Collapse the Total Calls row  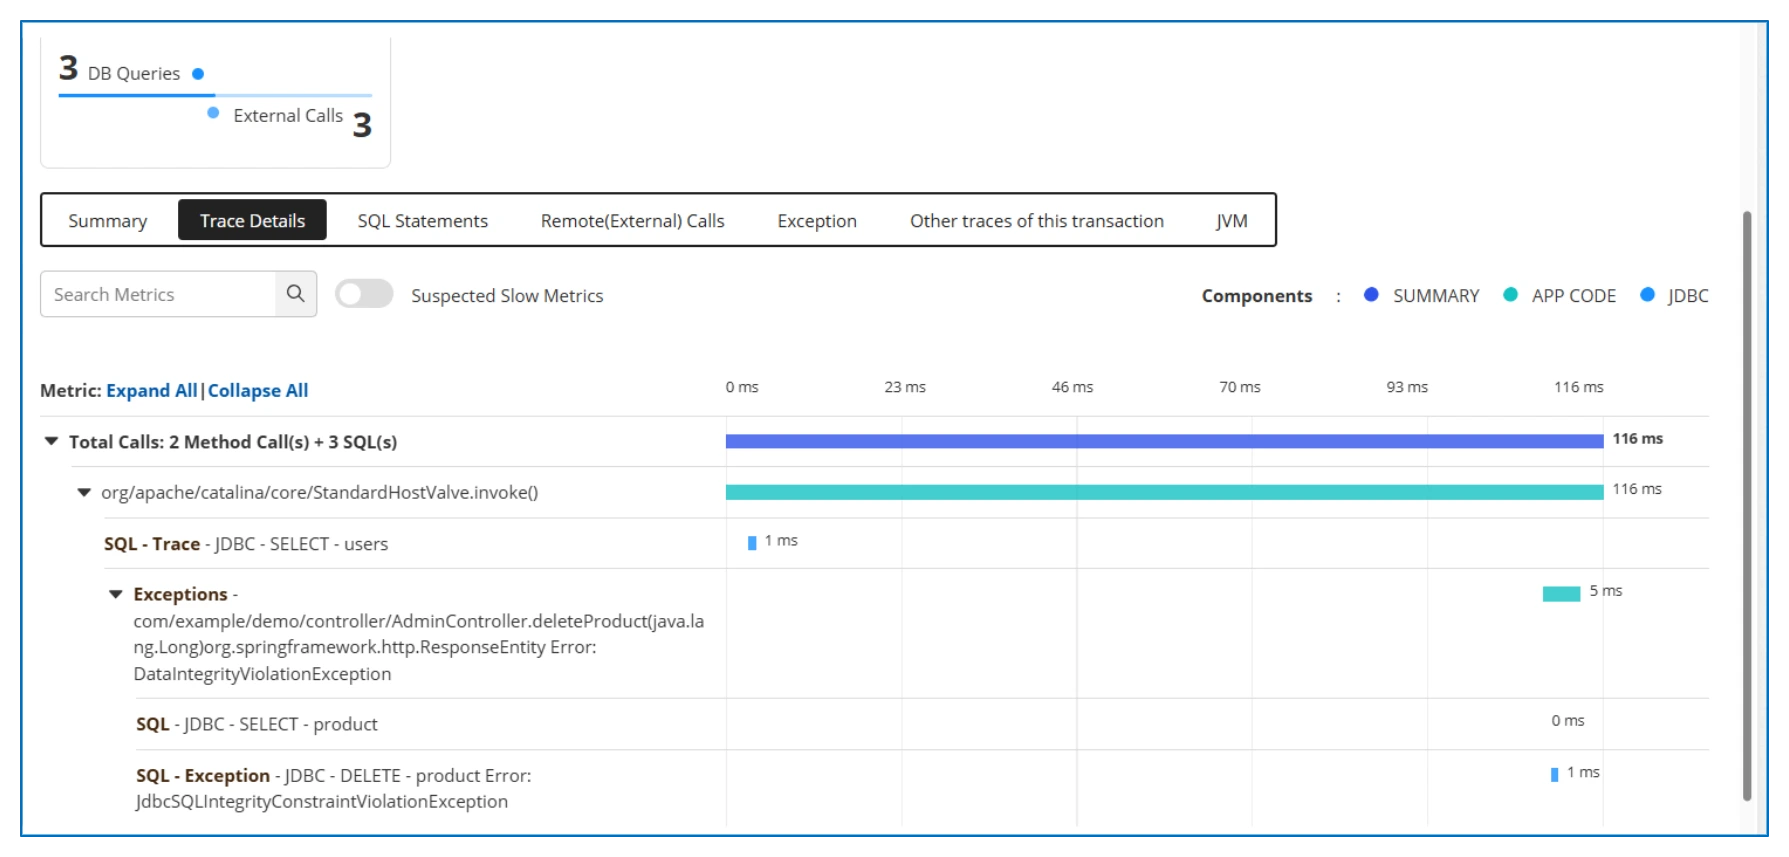(x=51, y=441)
